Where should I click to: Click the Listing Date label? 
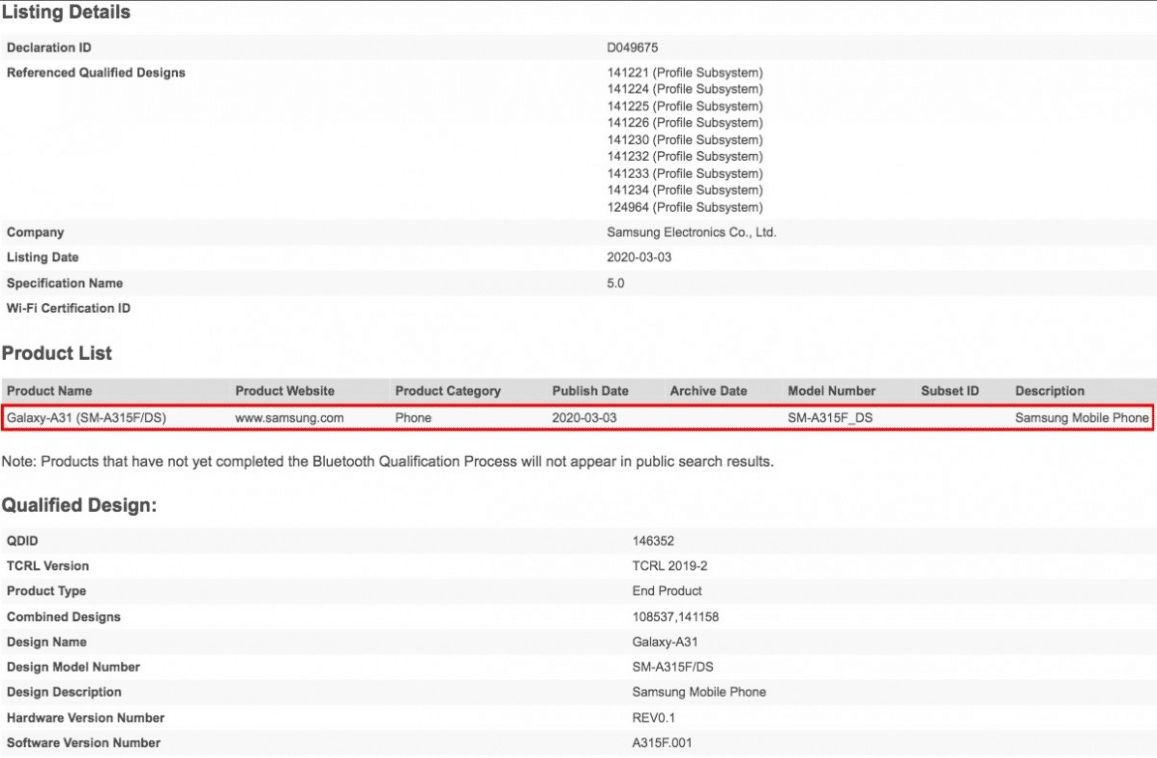[x=43, y=257]
